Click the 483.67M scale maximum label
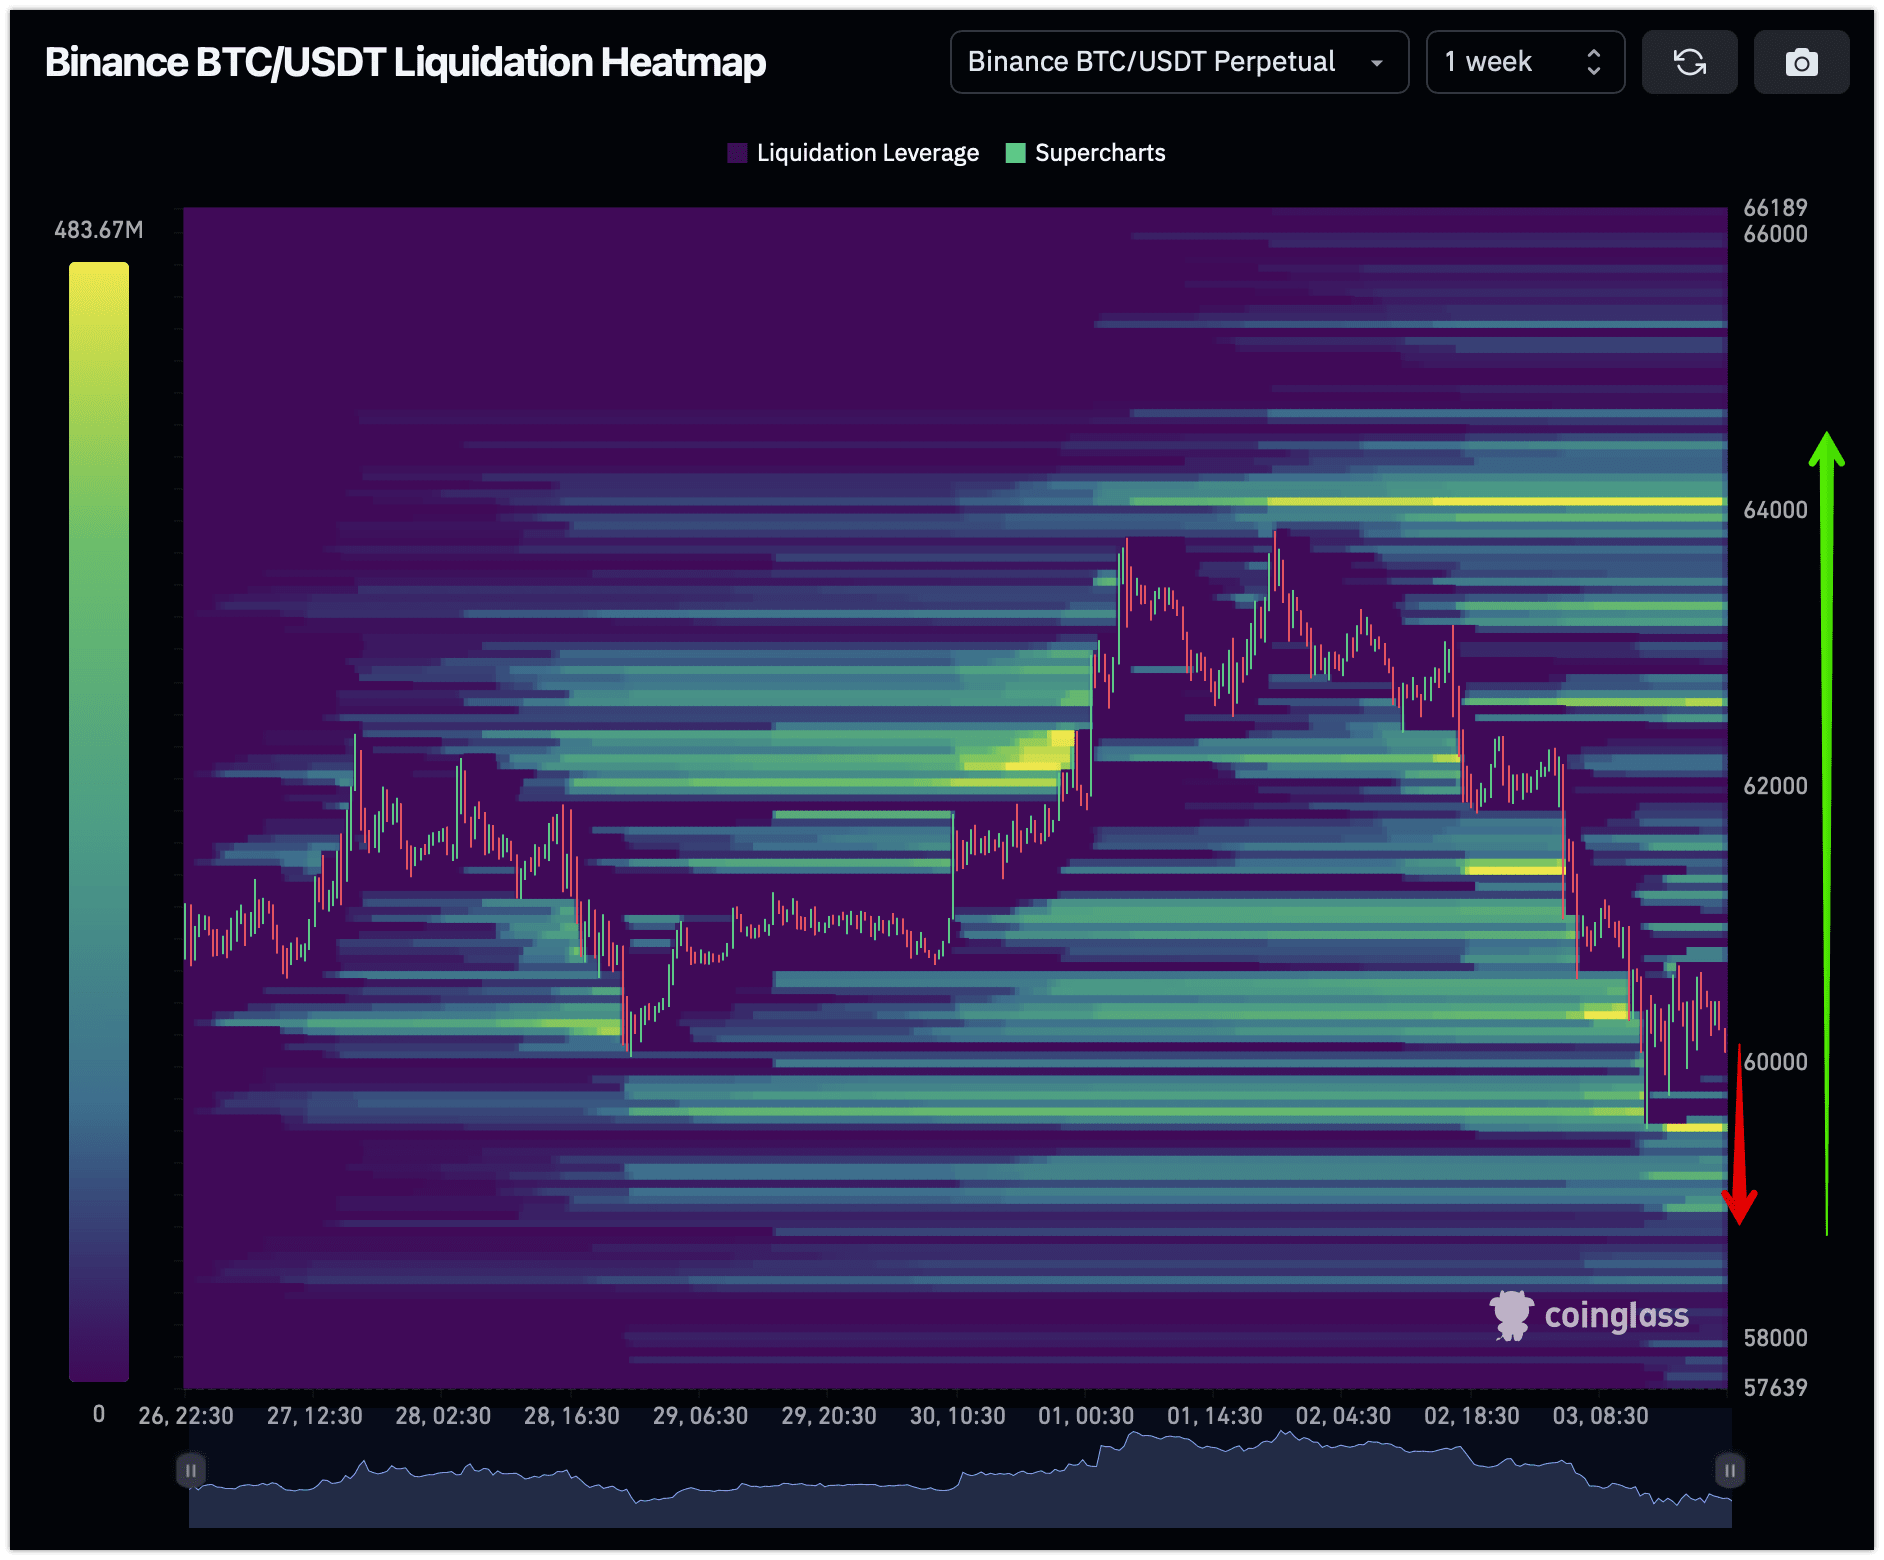The image size is (1884, 1560). tap(99, 230)
